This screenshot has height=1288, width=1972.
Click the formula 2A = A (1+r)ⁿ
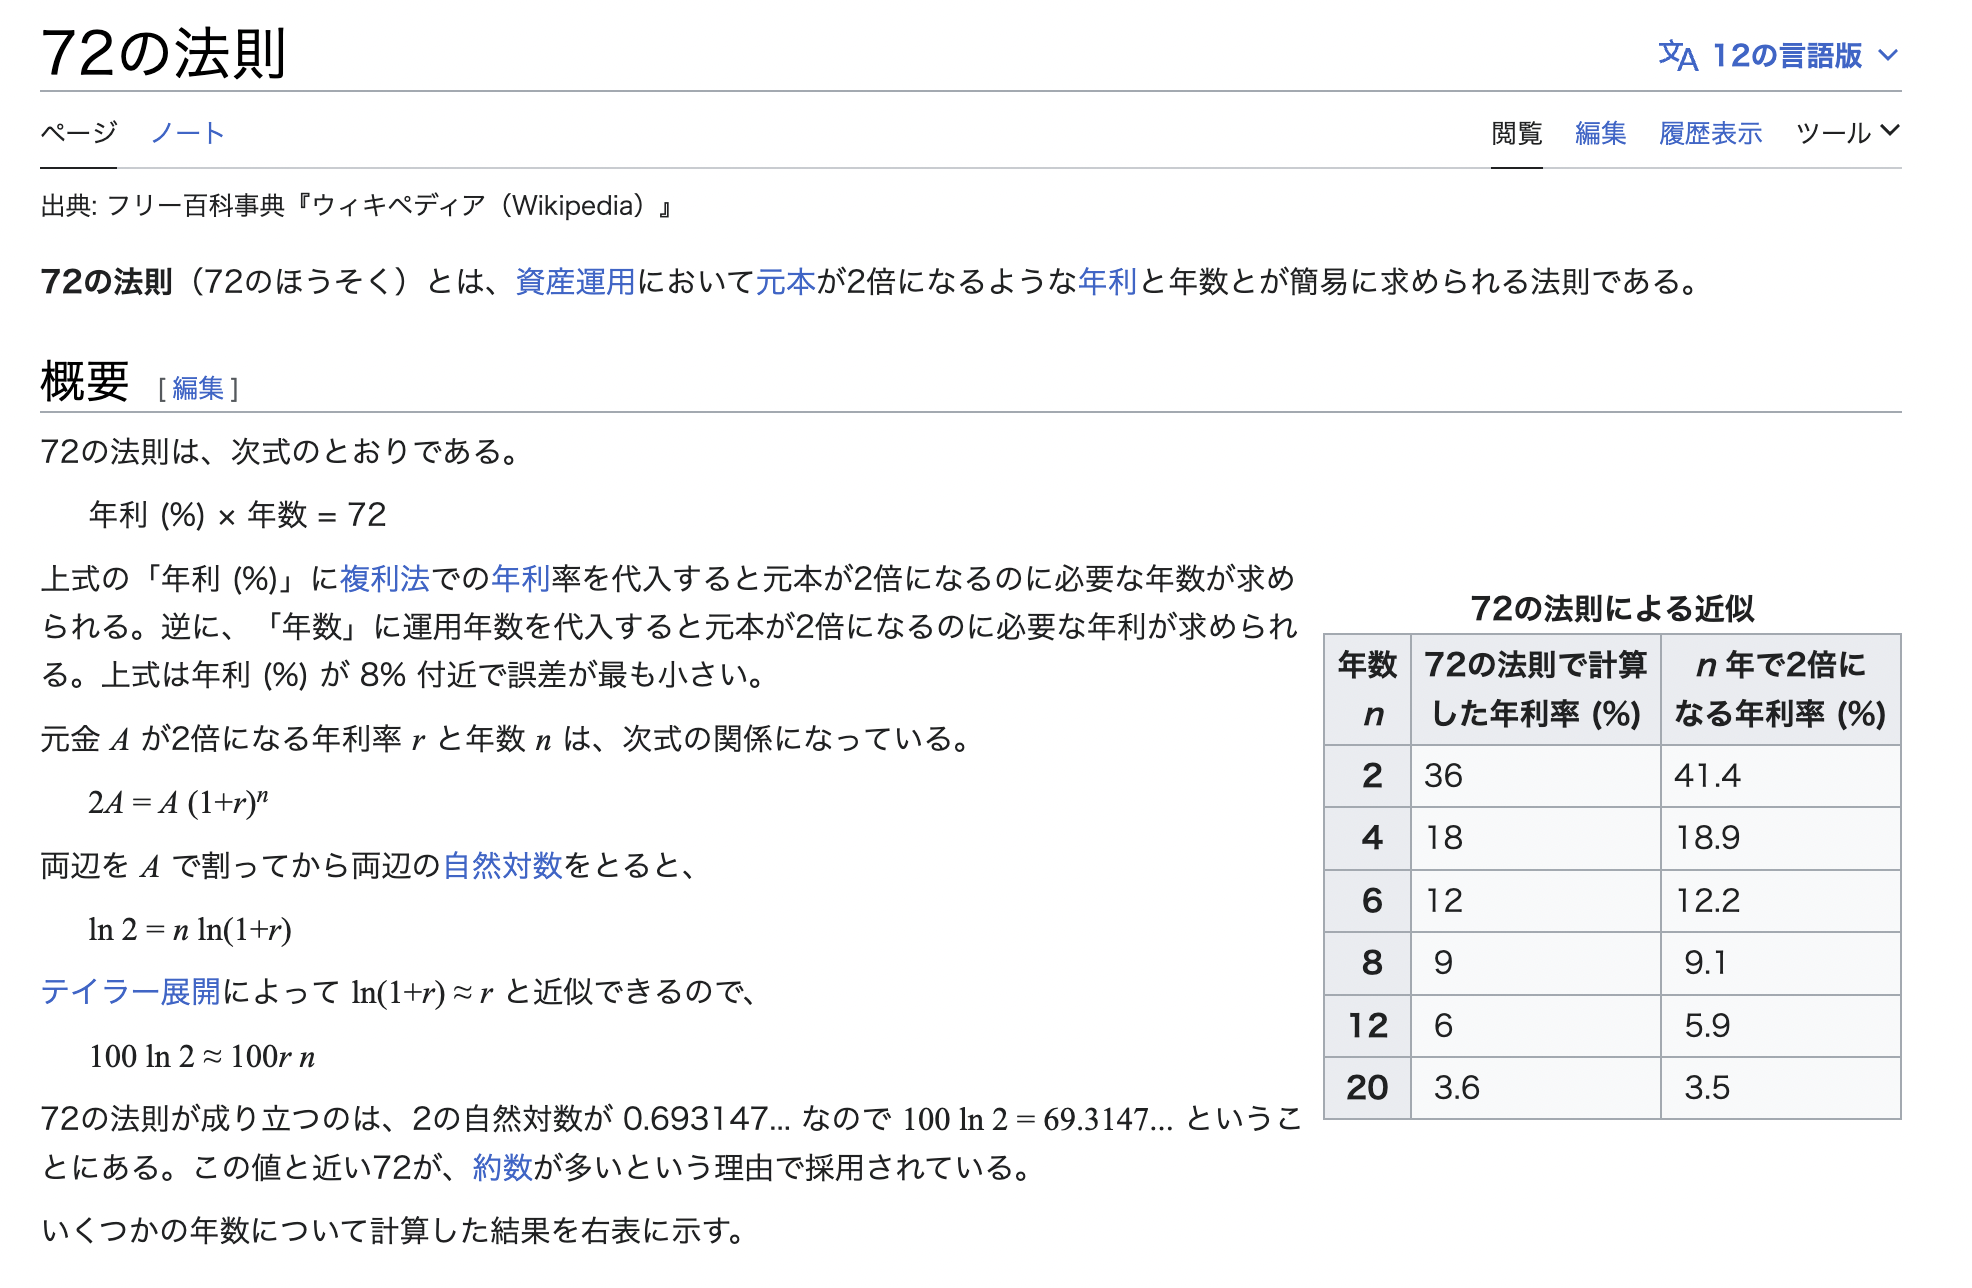(178, 802)
